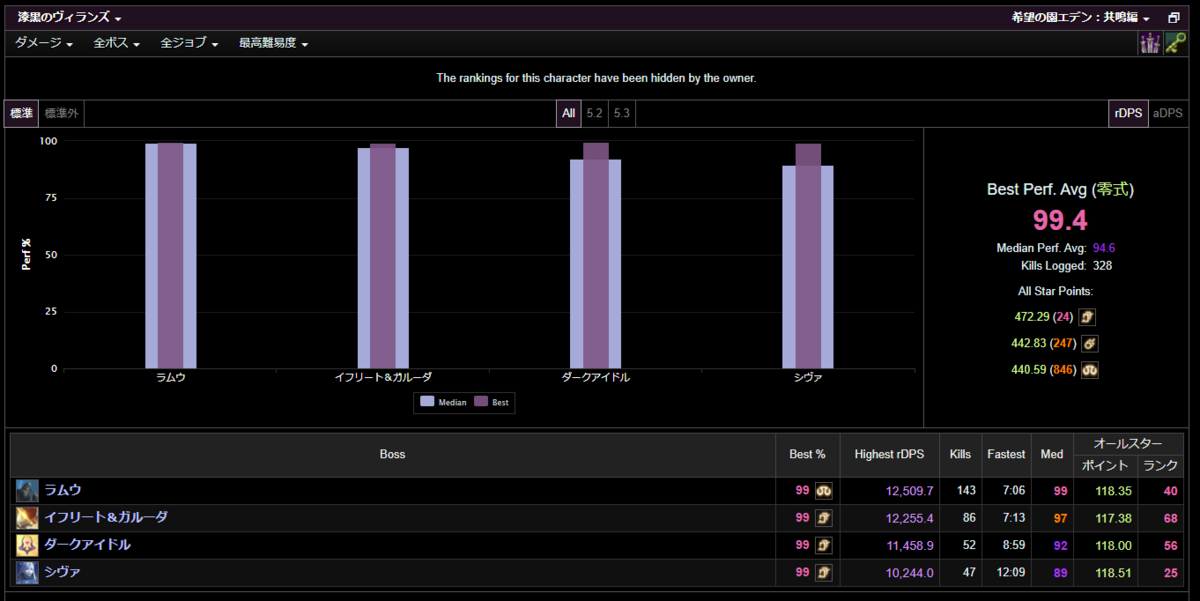Click the job icon next to 442.83 points
The height and width of the screenshot is (601, 1200).
pos(1091,343)
